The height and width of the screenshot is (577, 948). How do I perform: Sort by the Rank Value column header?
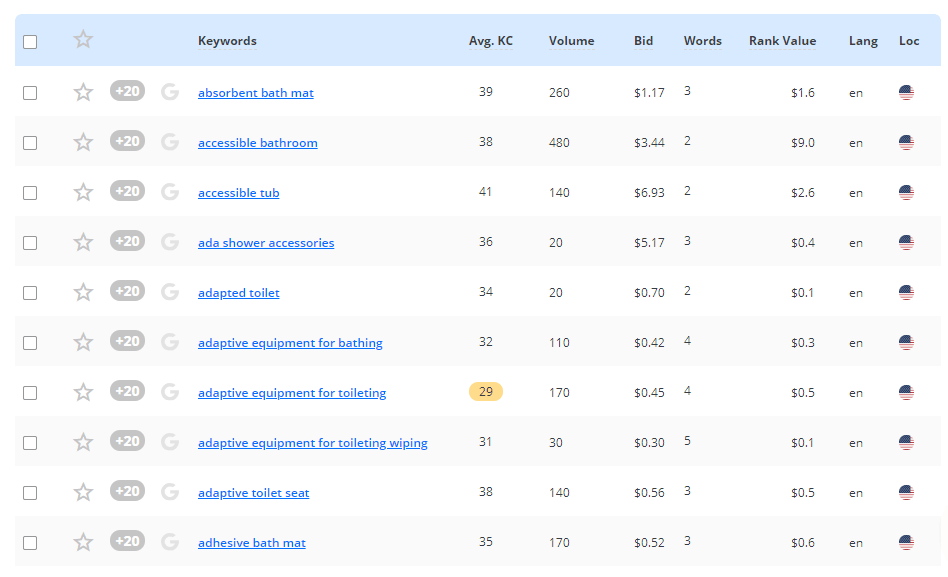[x=782, y=41]
